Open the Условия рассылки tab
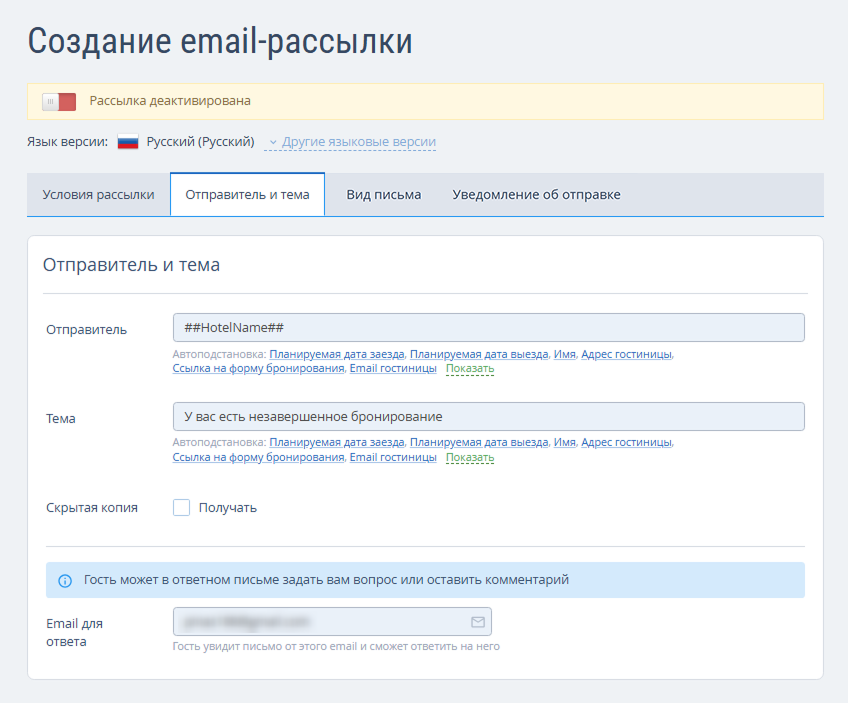Image resolution: width=848 pixels, height=703 pixels. [x=98, y=195]
